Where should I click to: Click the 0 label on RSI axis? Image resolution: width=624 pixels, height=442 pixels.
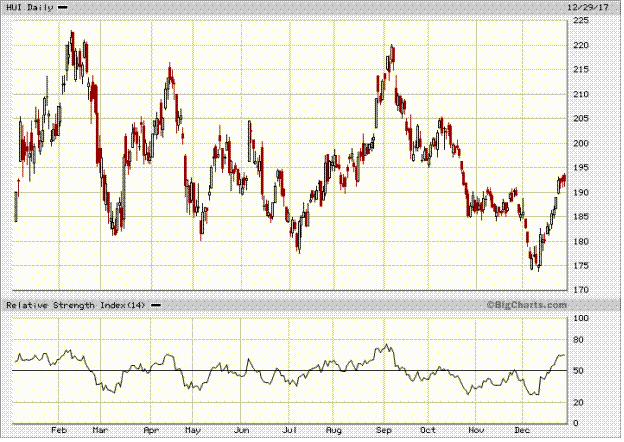point(575,423)
